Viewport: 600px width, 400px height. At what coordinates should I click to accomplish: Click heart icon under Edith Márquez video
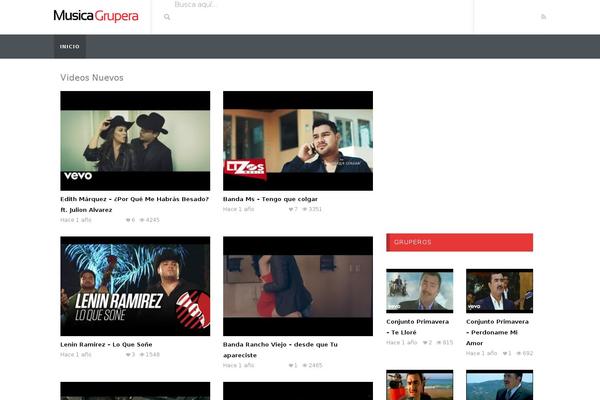click(x=128, y=220)
